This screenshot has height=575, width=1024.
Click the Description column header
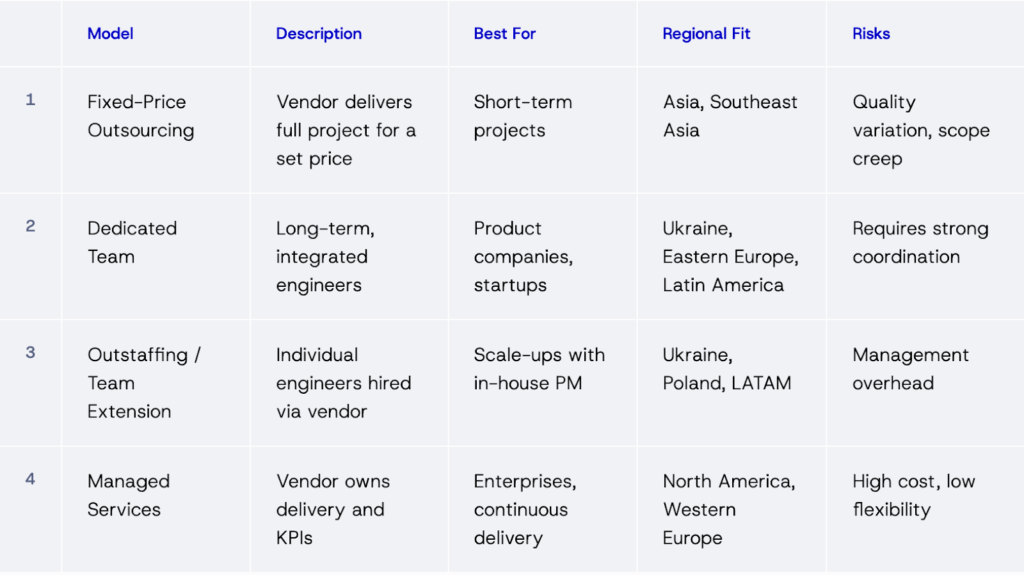pyautogui.click(x=319, y=34)
